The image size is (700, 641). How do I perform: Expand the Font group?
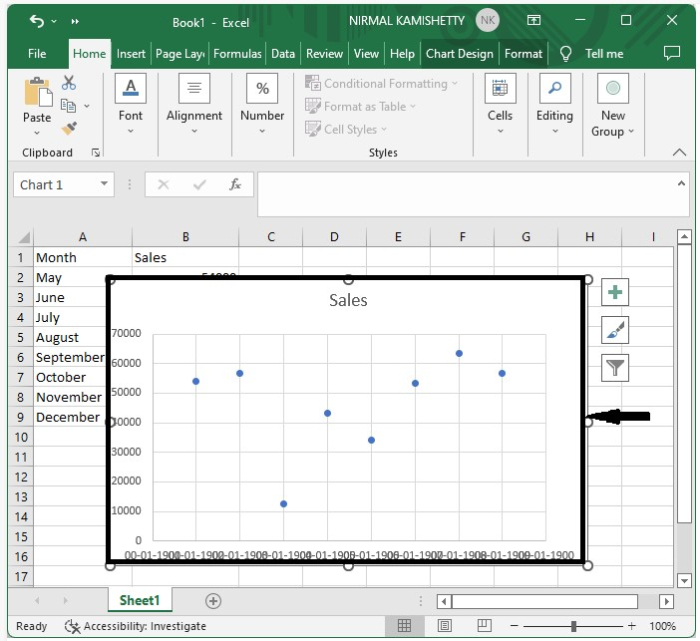pyautogui.click(x=130, y=104)
